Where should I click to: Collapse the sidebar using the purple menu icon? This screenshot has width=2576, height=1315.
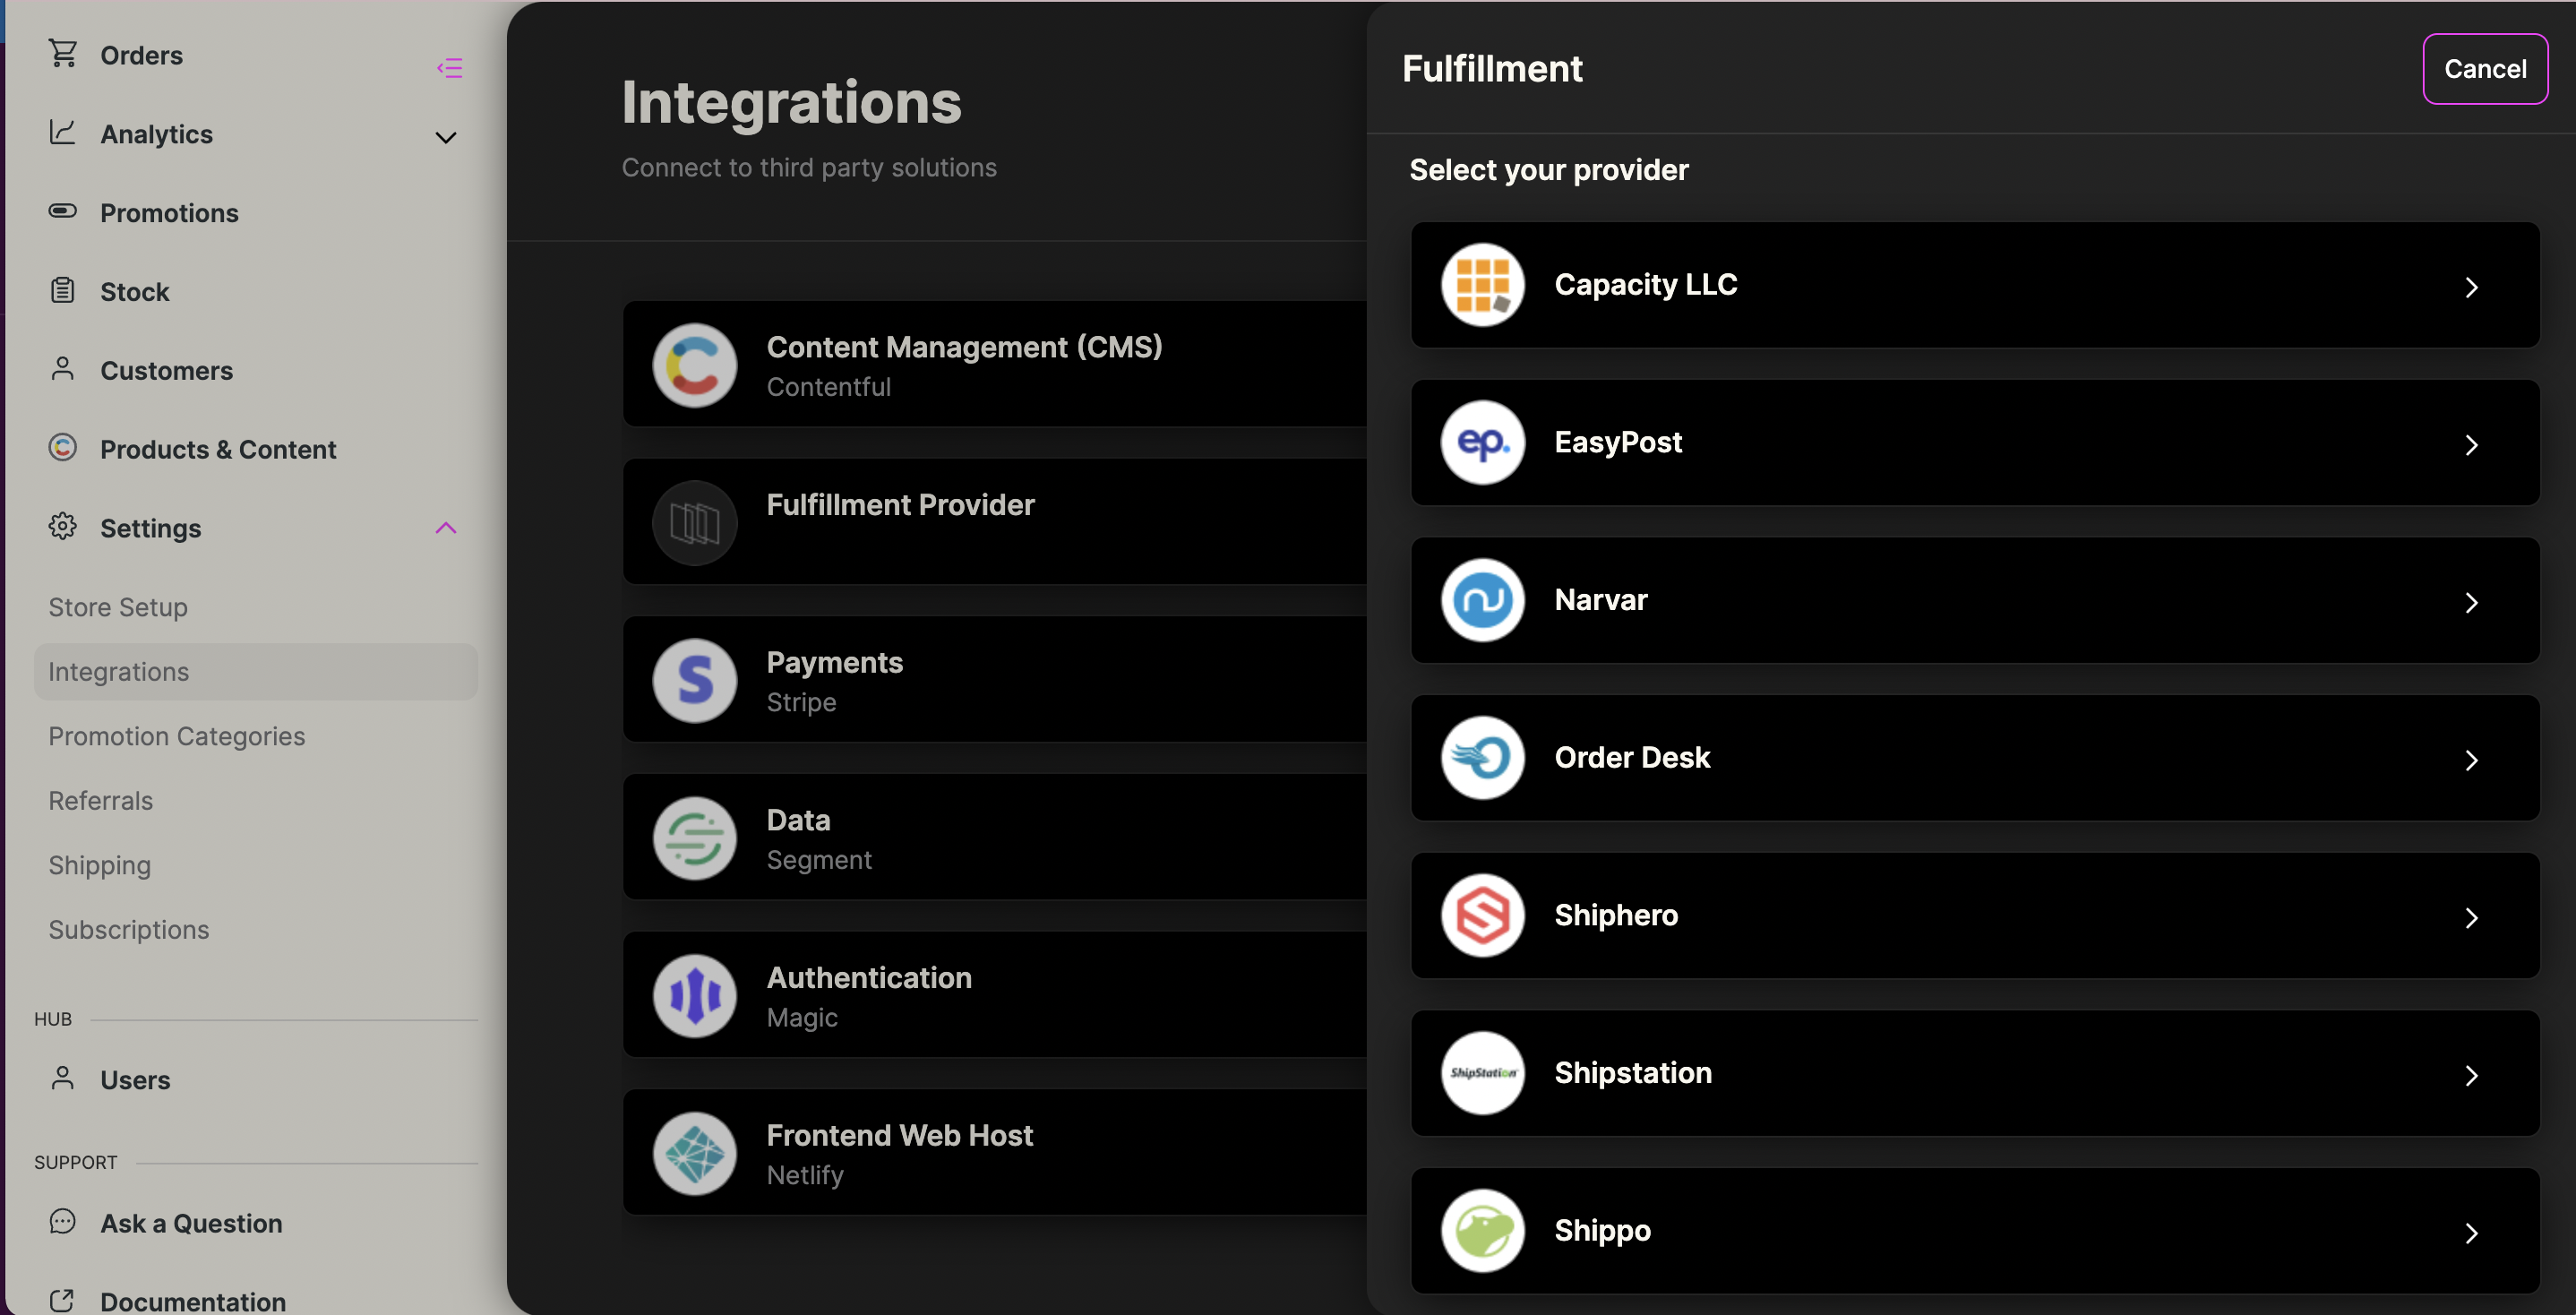449,68
